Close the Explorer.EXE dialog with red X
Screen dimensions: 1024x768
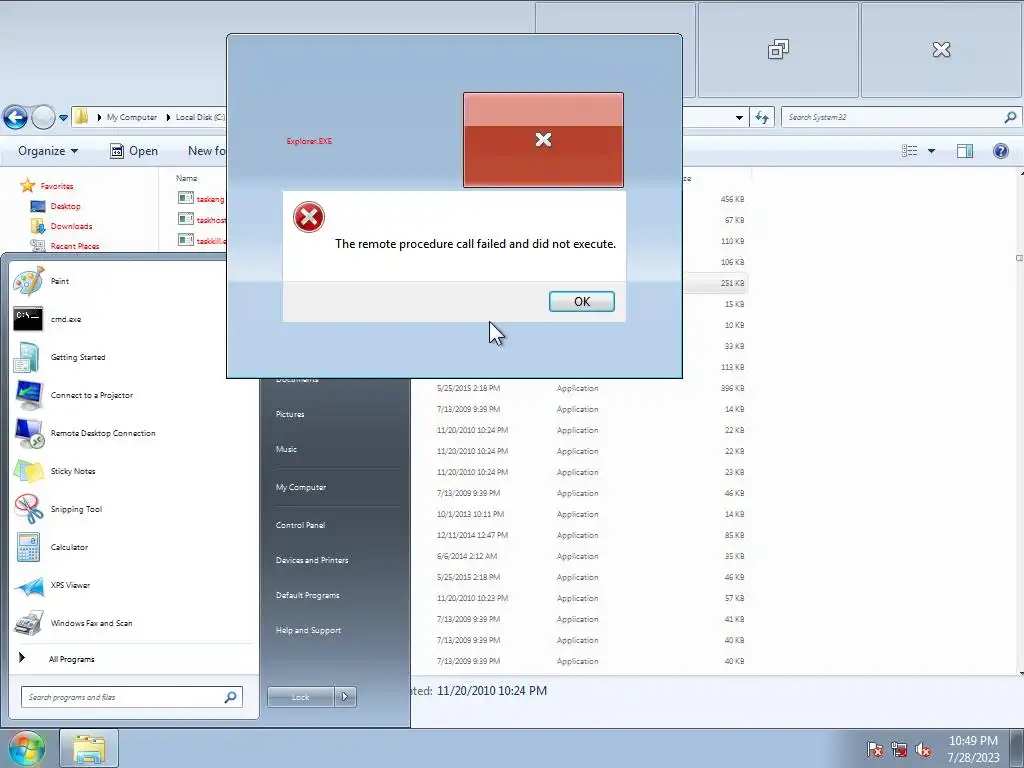543,140
